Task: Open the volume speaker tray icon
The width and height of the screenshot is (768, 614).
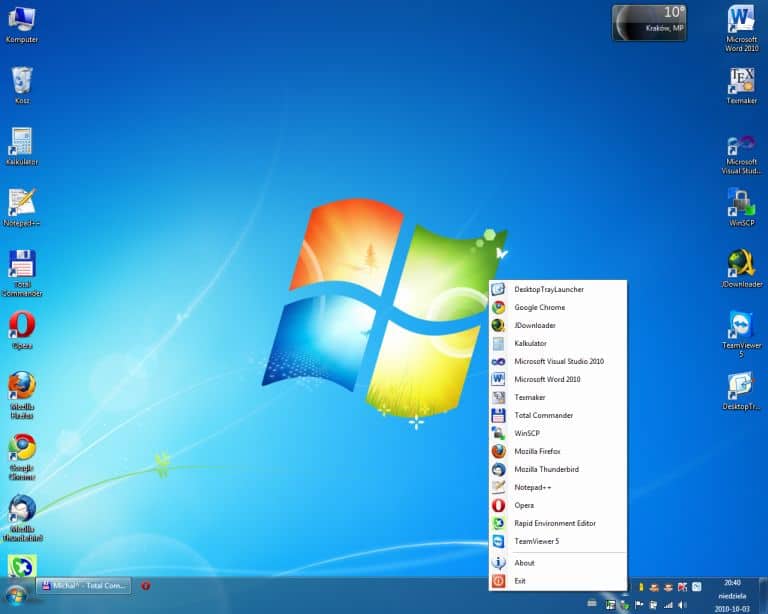Action: coord(682,605)
